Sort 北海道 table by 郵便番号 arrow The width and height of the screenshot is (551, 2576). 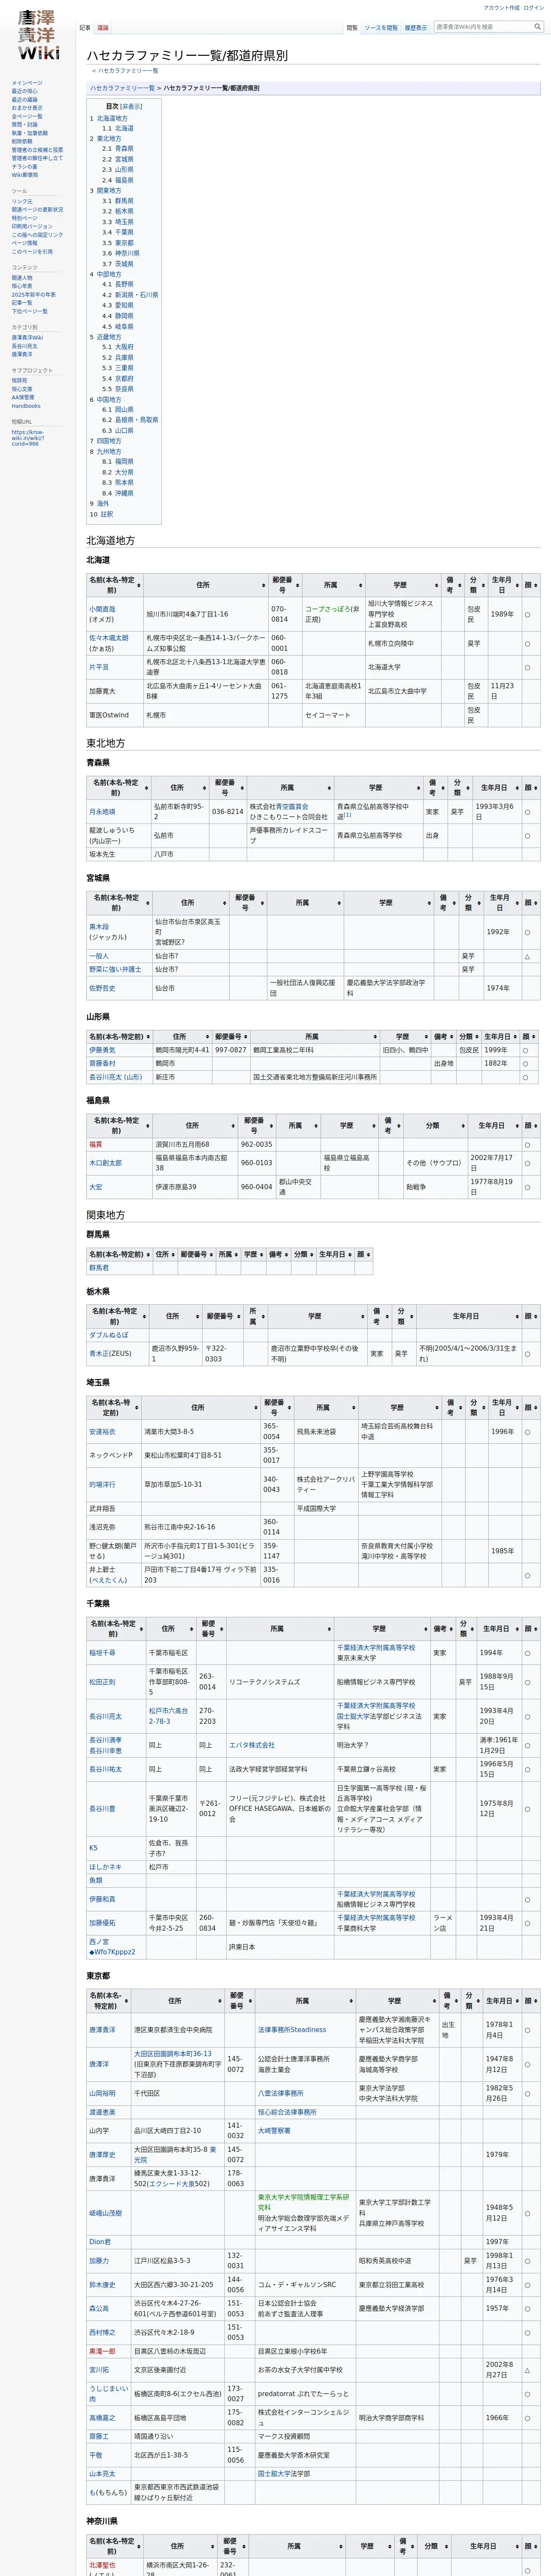297,585
